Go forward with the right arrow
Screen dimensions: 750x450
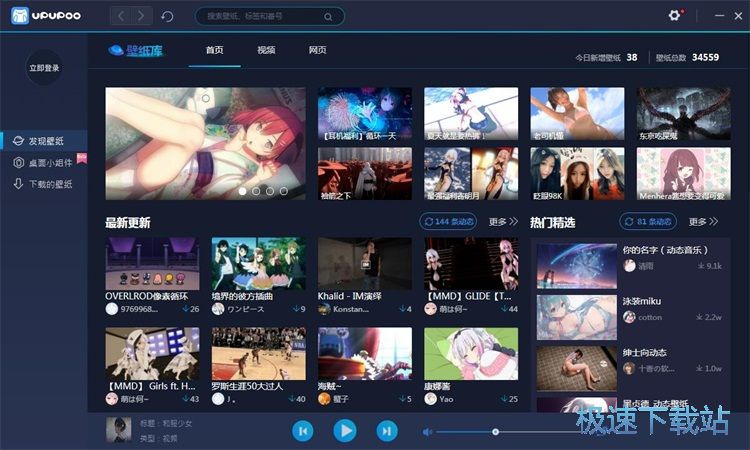142,16
